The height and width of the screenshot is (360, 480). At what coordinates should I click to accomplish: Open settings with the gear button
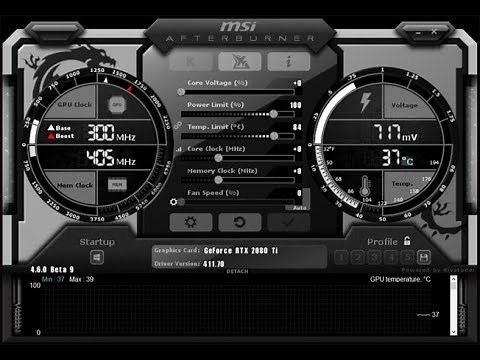(x=190, y=222)
